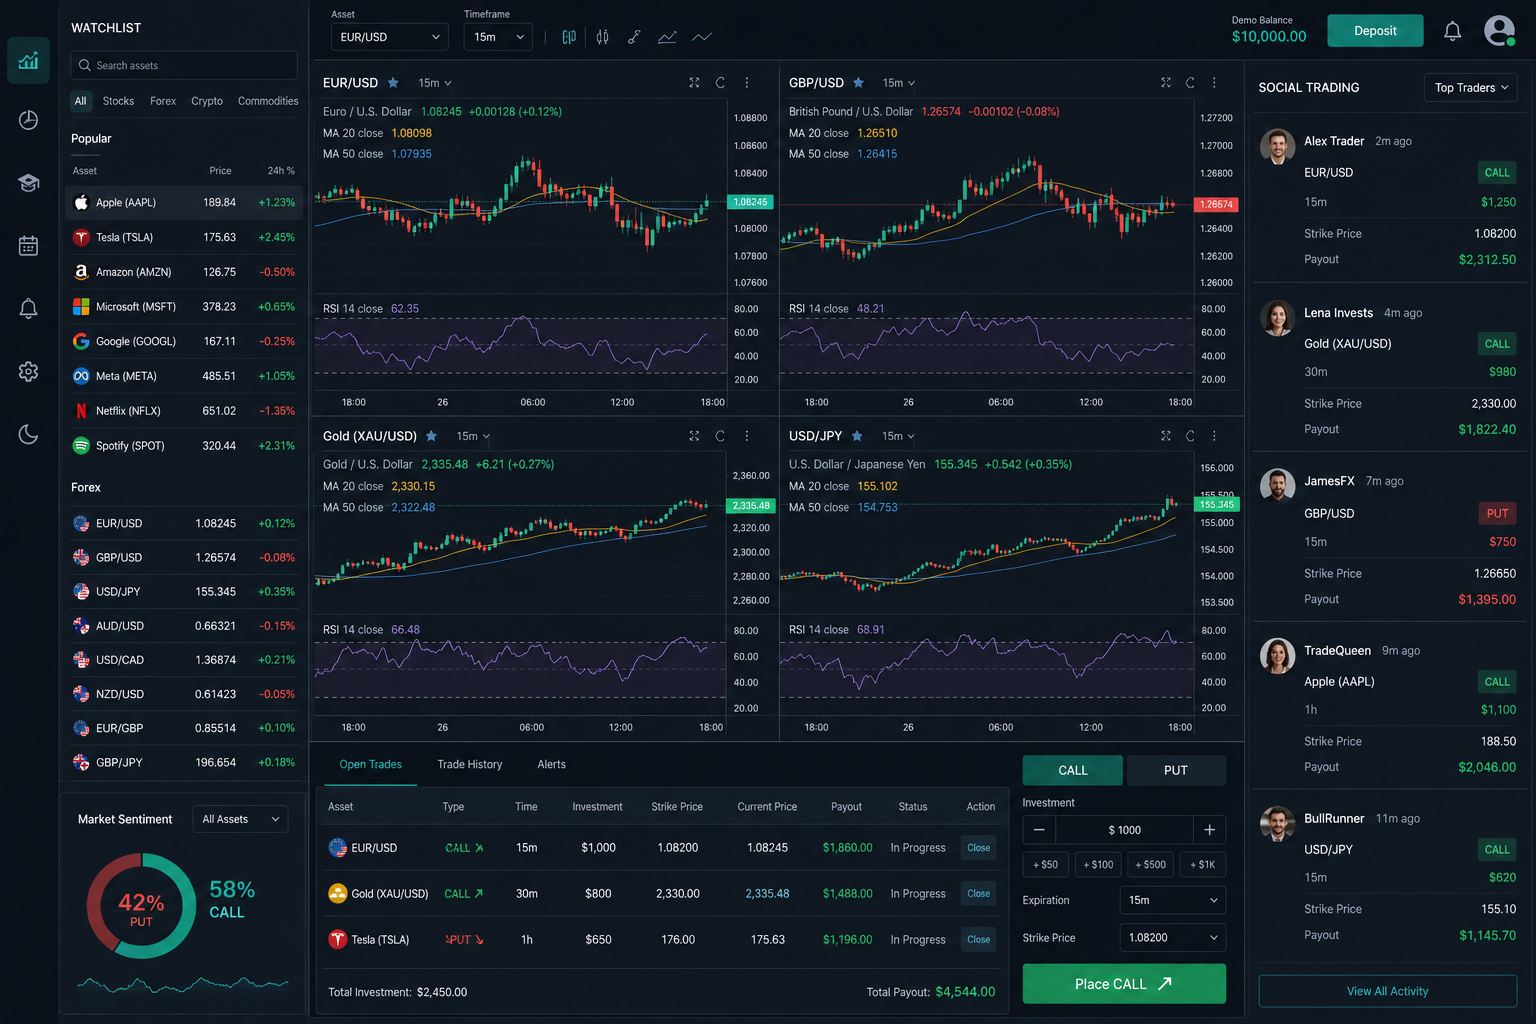This screenshot has height=1024, width=1536.
Task: Open the chart dashboard sidebar icon
Action: (x=28, y=61)
